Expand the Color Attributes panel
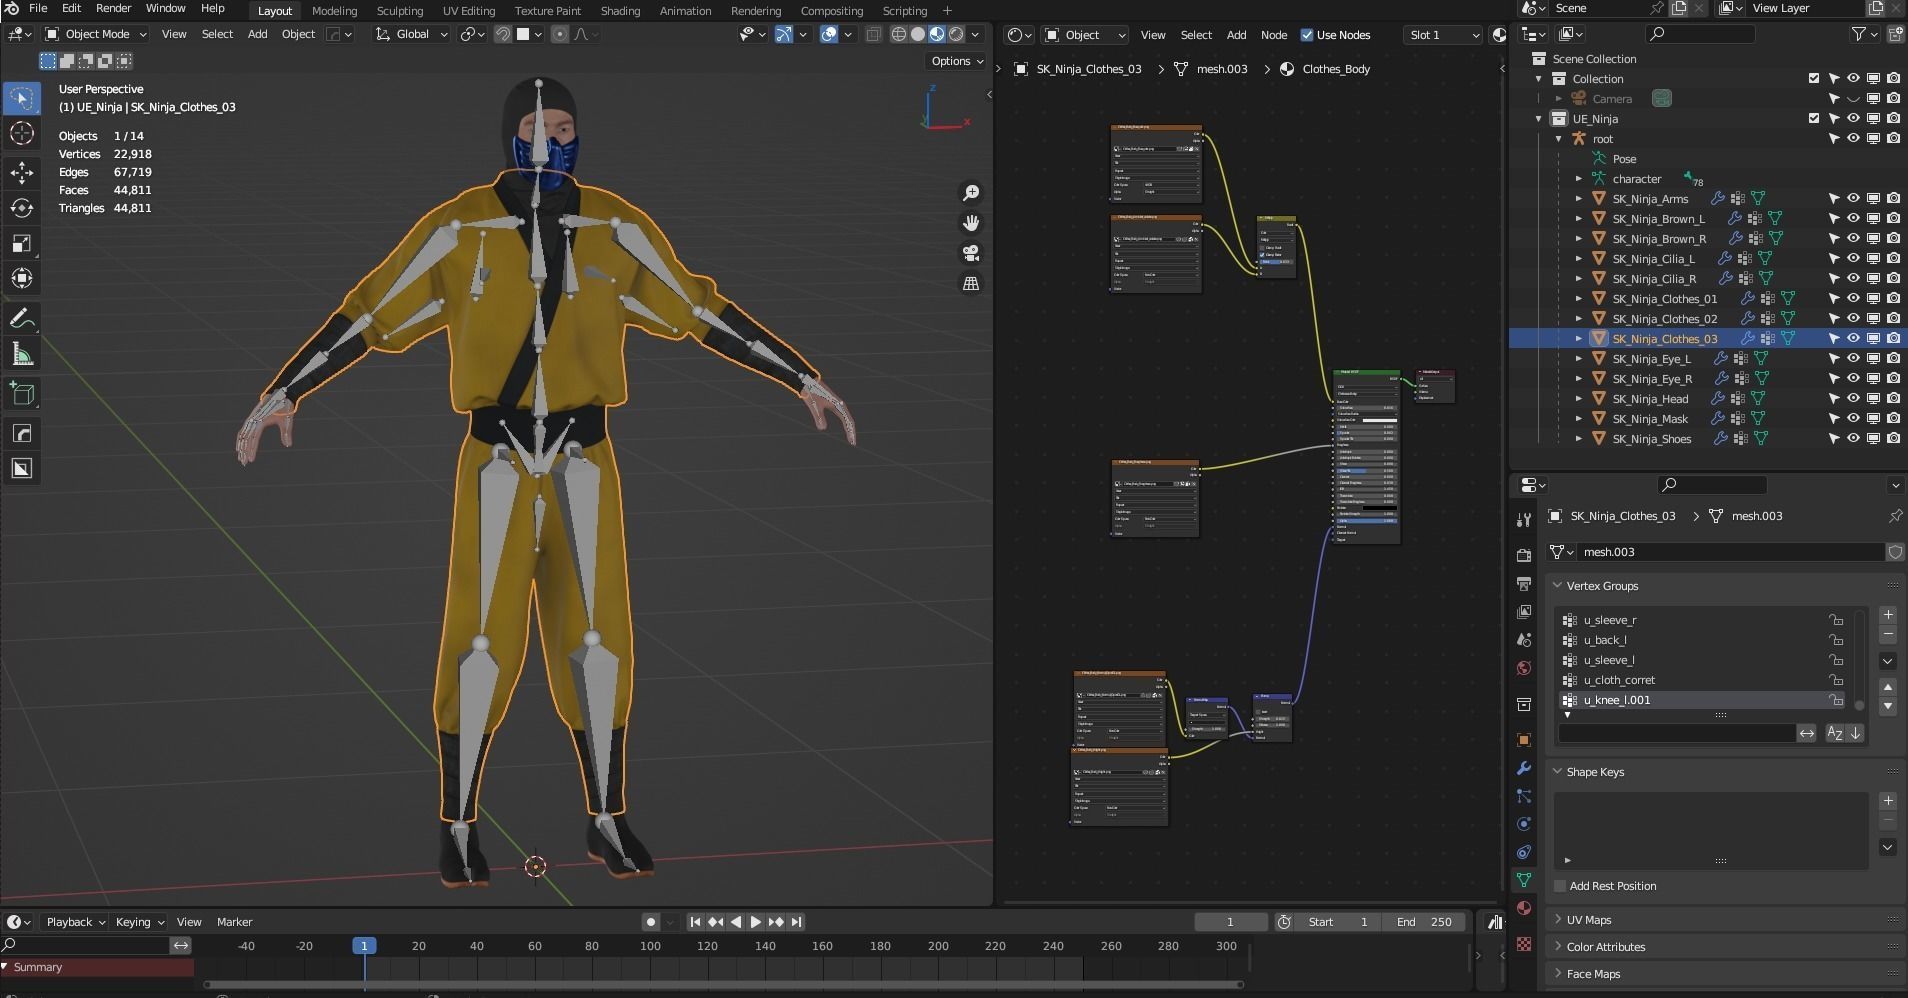Screen dimensions: 1908x998 (1605, 947)
